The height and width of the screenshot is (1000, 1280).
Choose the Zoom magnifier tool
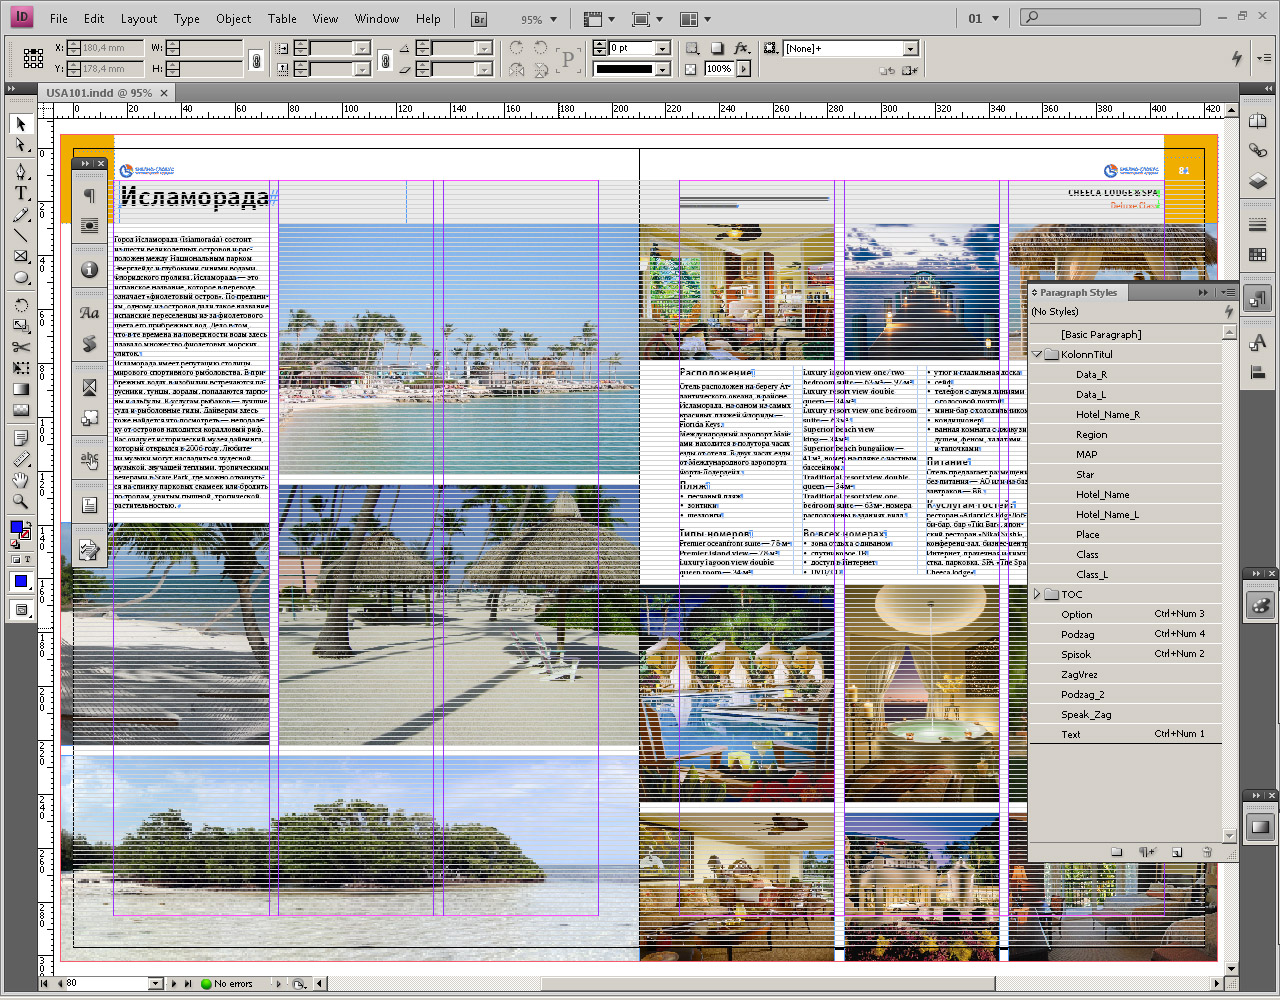20,501
